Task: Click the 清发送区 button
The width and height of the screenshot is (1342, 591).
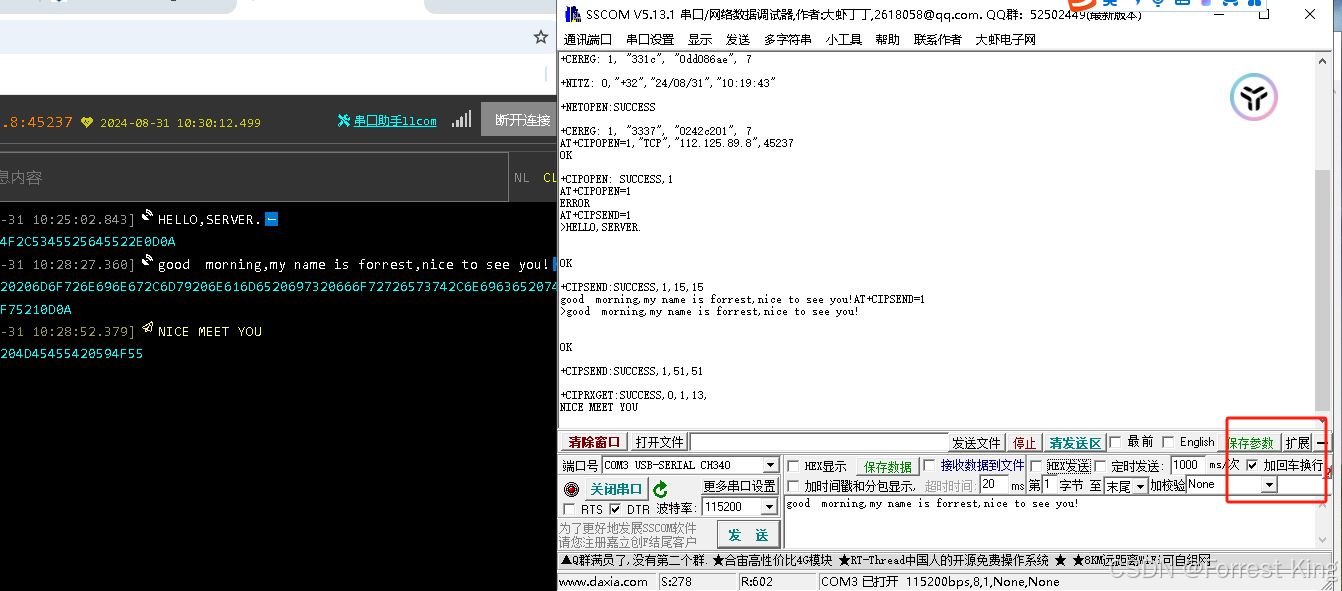Action: [1075, 443]
